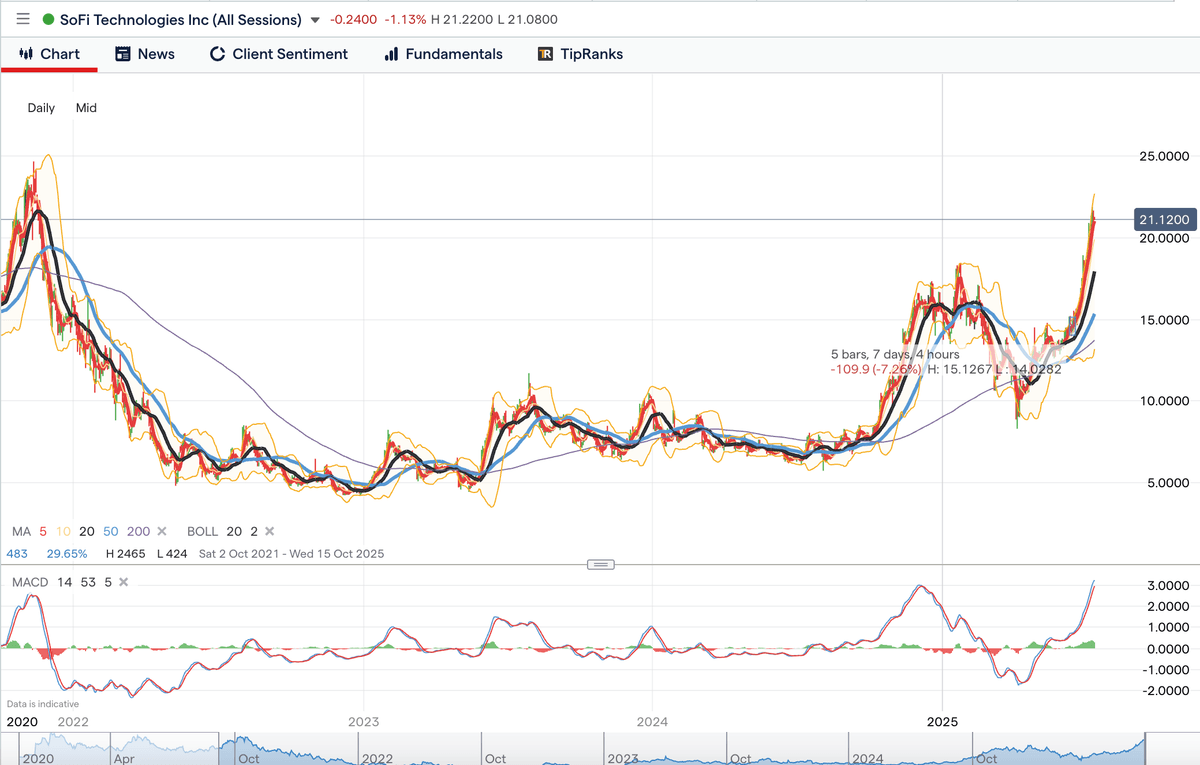Image resolution: width=1200 pixels, height=765 pixels.
Task: Click the 3.0000 MACD axis label
Action: [1166, 585]
